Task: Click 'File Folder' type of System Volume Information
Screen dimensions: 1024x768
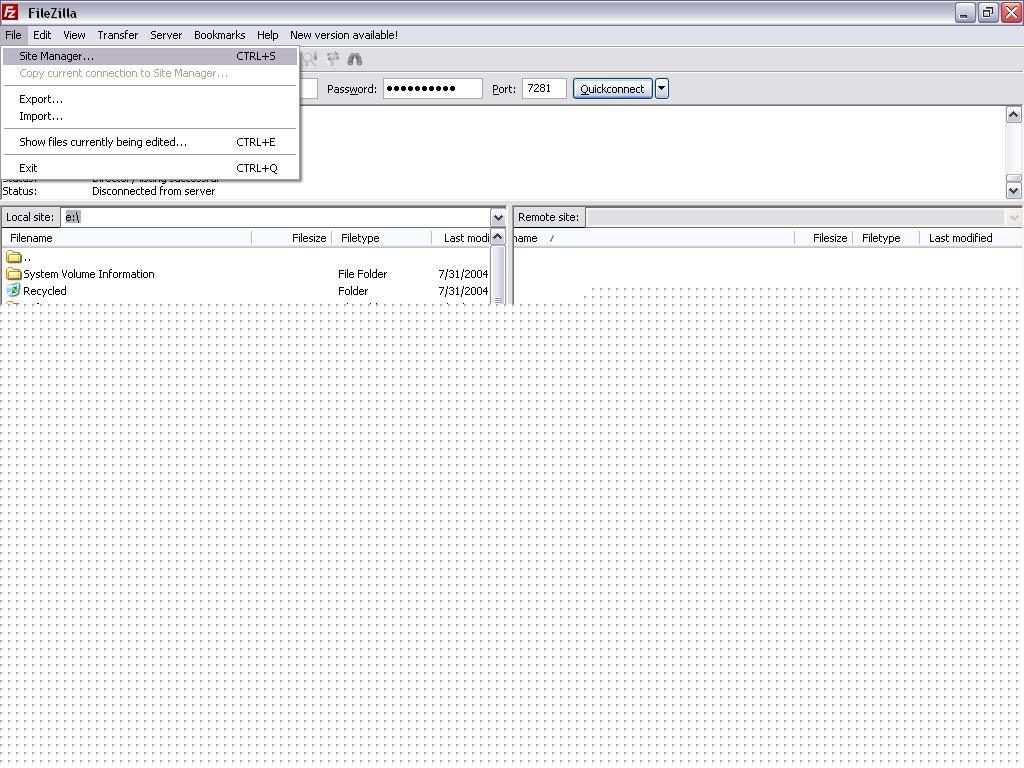Action: 362,274
